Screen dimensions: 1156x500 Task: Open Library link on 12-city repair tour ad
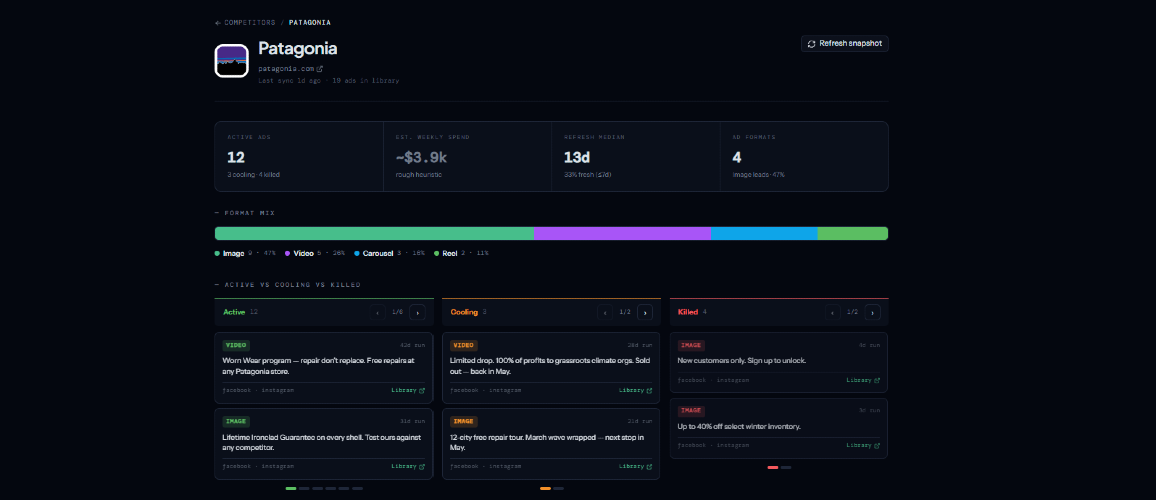(636, 466)
